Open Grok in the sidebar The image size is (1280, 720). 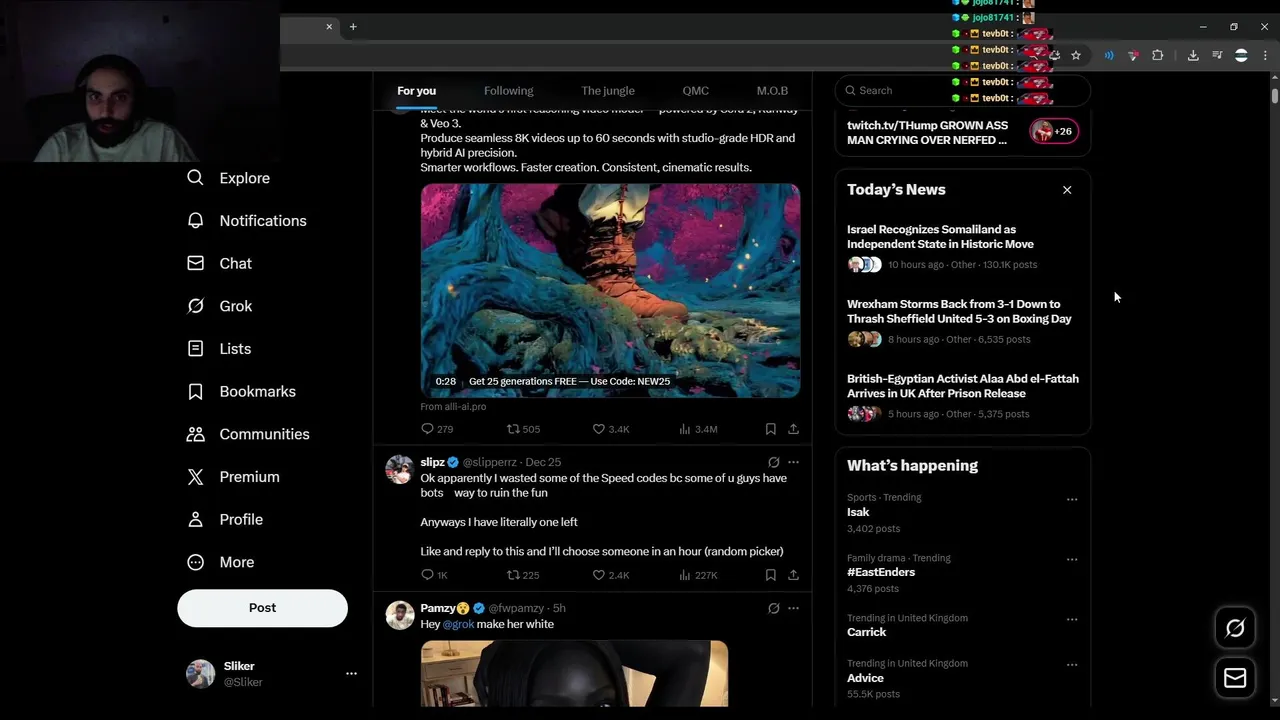tap(220, 306)
